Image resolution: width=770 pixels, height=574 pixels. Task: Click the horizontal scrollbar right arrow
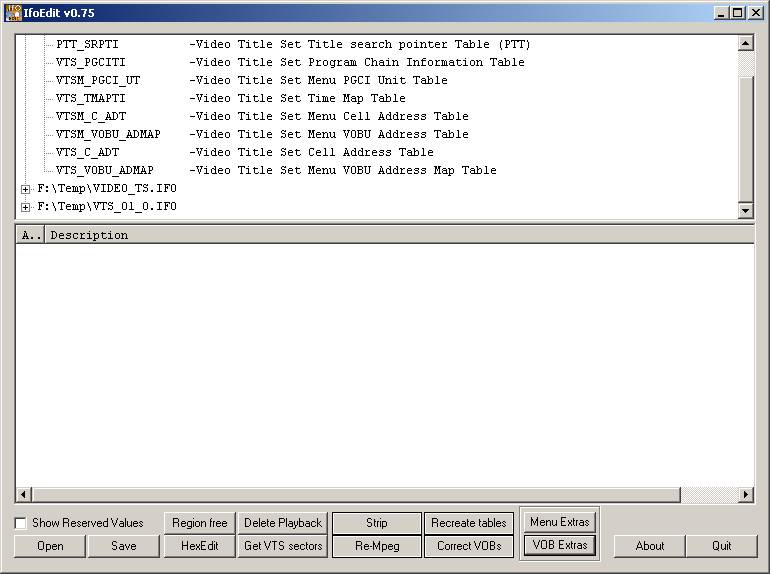coord(746,494)
